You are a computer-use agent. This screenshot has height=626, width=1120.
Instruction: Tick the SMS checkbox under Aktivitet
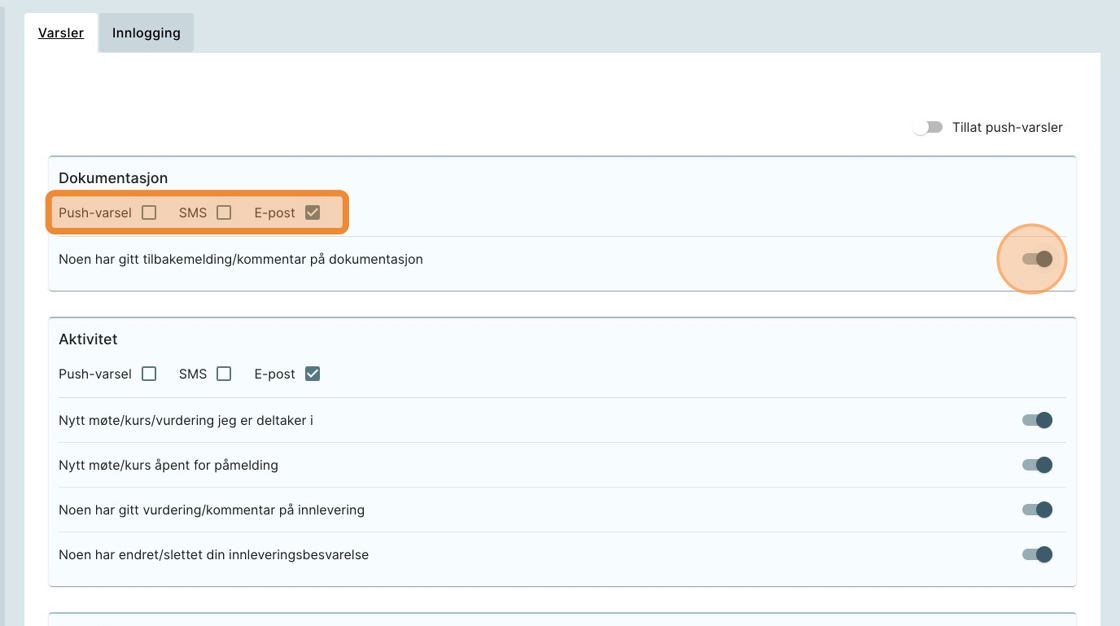(x=224, y=374)
